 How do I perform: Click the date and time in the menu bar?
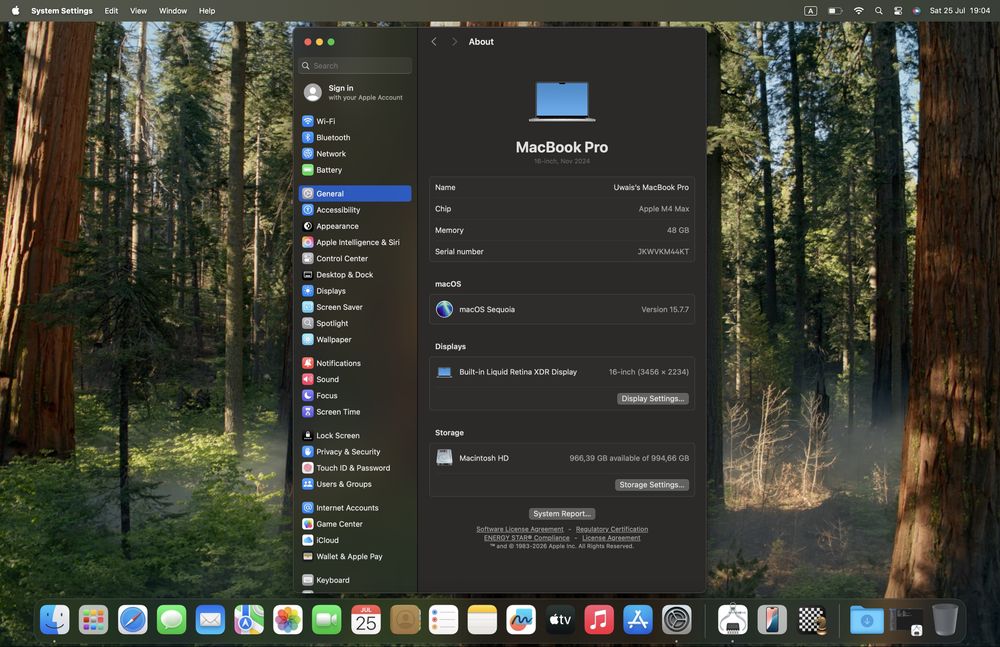[960, 11]
